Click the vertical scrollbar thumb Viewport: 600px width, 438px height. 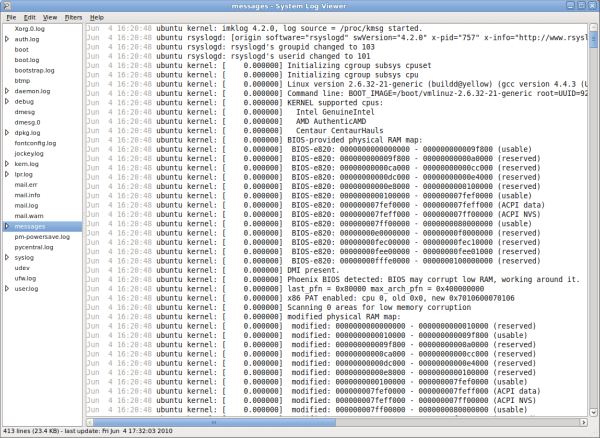(x=593, y=39)
